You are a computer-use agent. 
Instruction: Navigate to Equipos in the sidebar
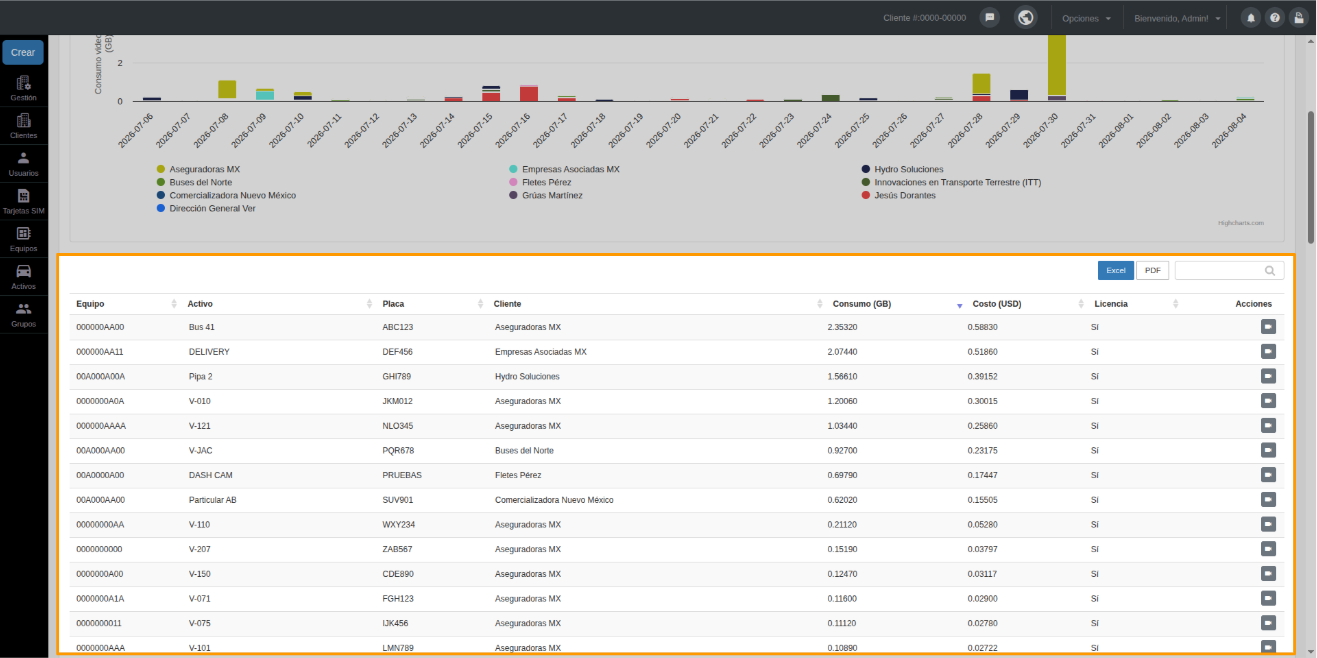point(23,239)
